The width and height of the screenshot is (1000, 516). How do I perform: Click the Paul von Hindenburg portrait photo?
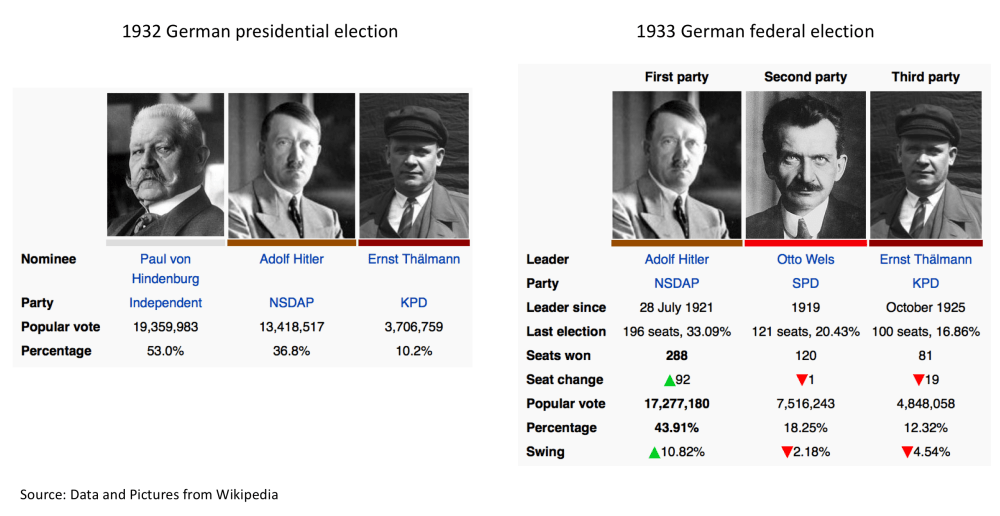click(x=165, y=164)
